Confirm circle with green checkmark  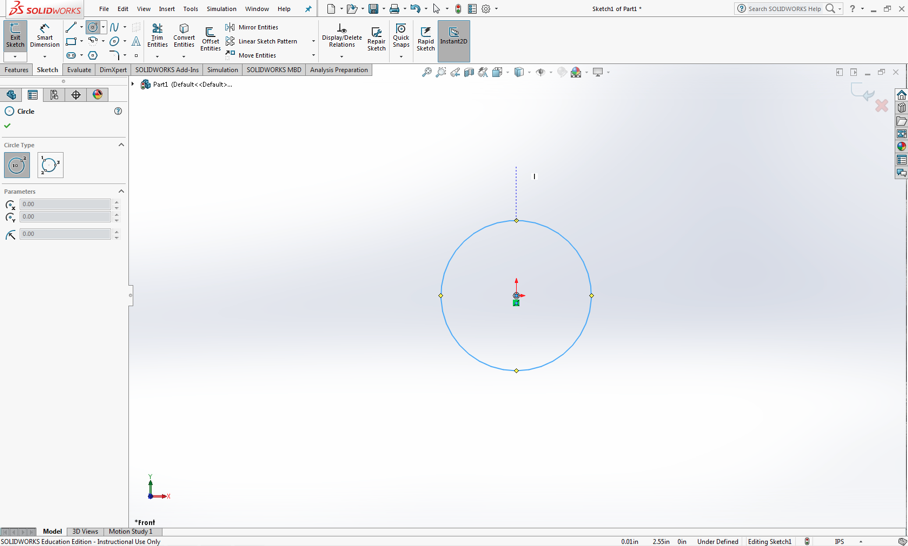point(8,126)
